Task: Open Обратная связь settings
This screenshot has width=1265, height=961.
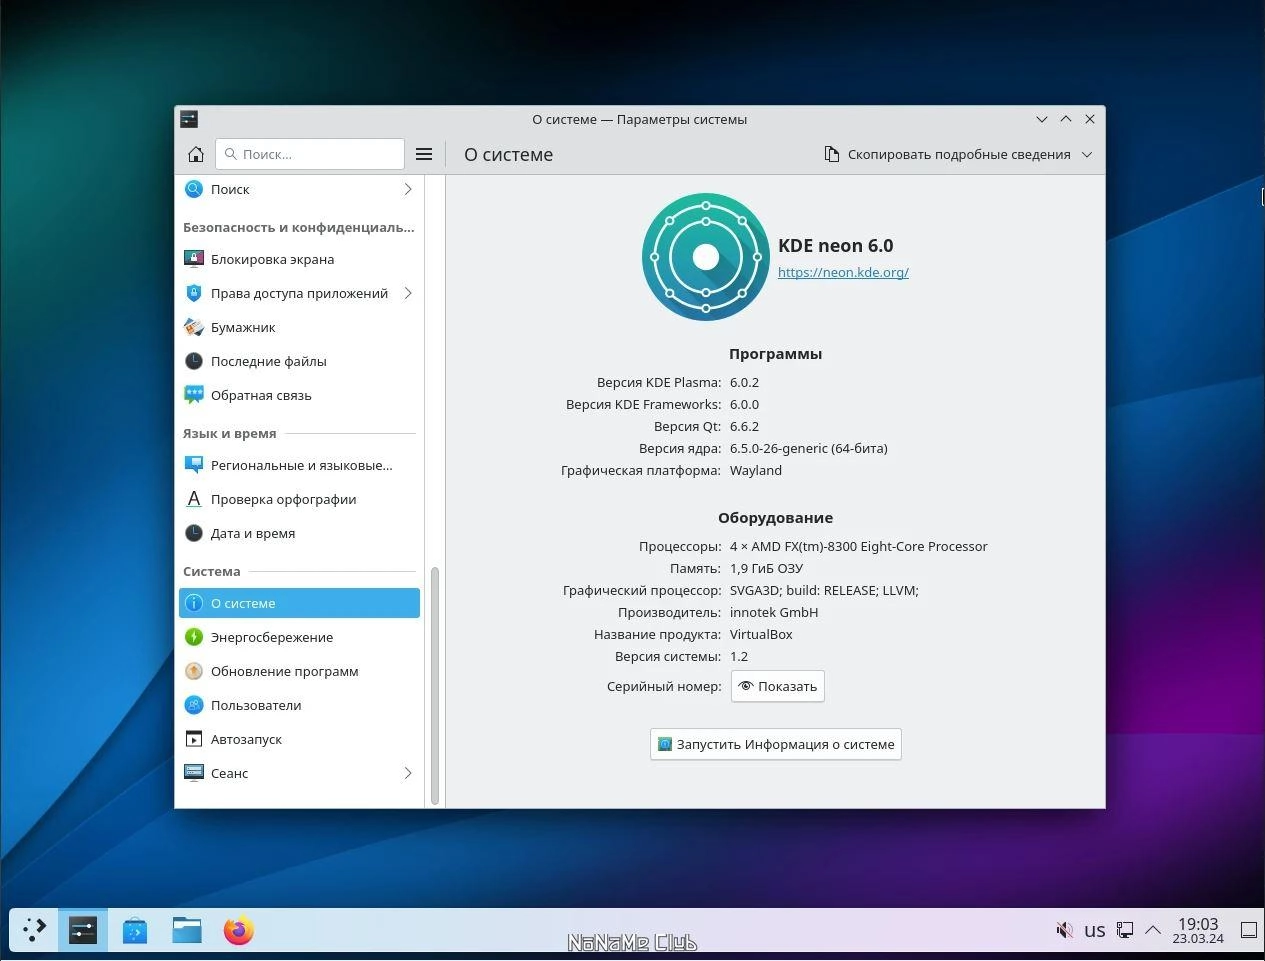Action: pyautogui.click(x=299, y=395)
